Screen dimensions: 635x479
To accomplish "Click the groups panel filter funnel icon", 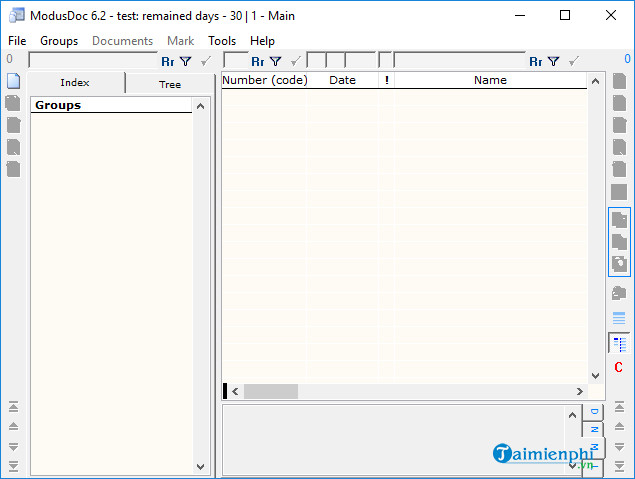I will pyautogui.click(x=185, y=62).
